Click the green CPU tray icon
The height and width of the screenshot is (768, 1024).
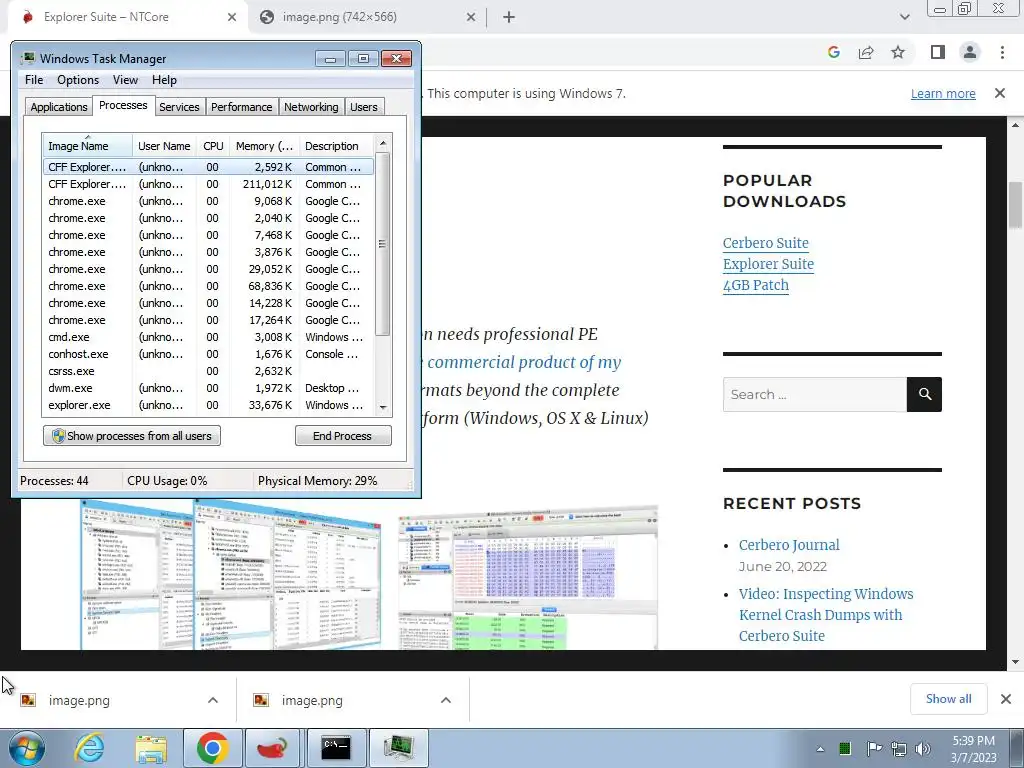click(x=844, y=749)
